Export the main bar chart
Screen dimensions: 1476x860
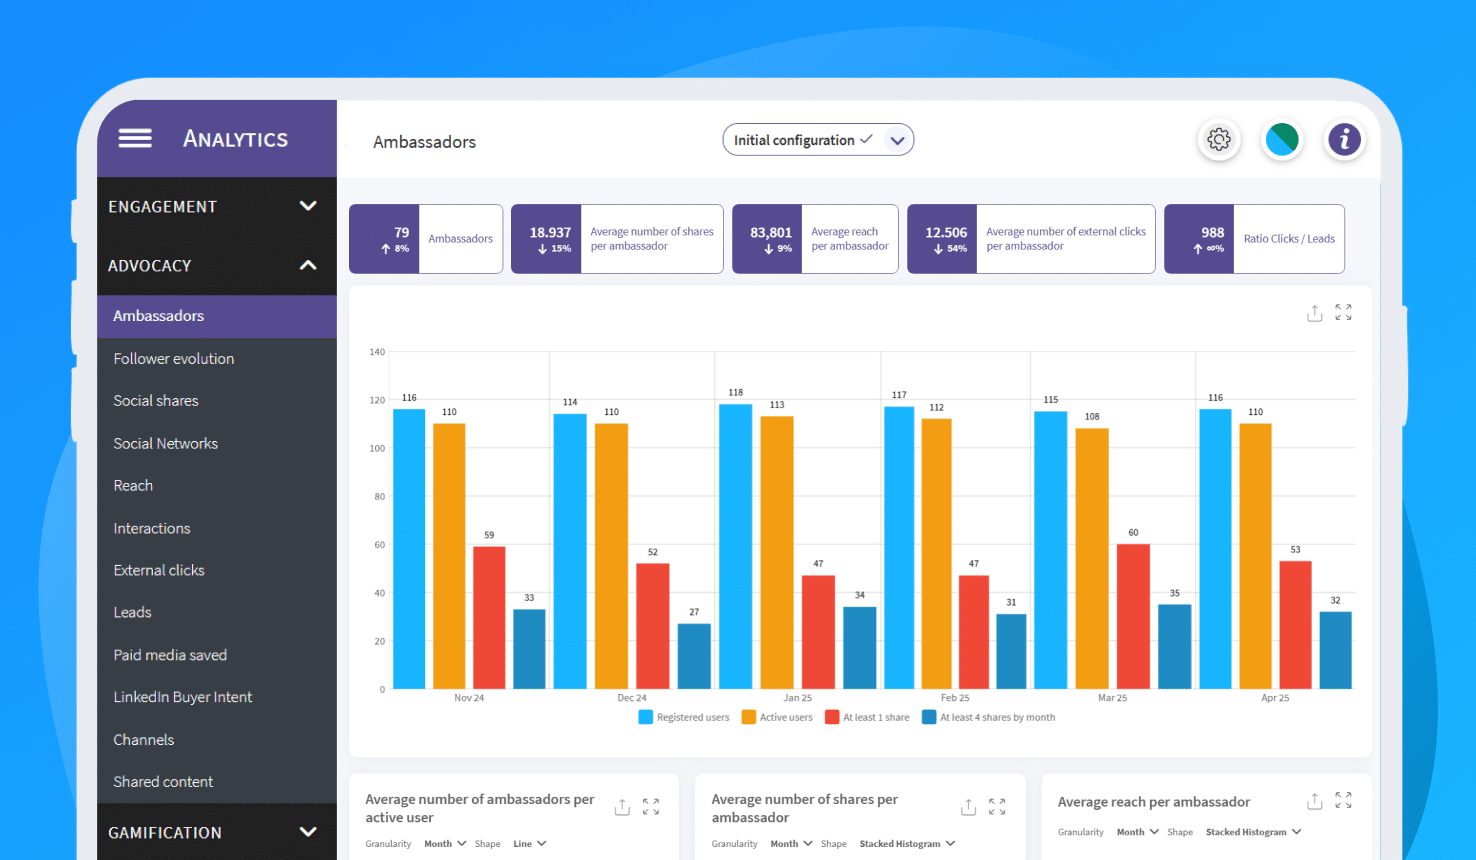1314,313
